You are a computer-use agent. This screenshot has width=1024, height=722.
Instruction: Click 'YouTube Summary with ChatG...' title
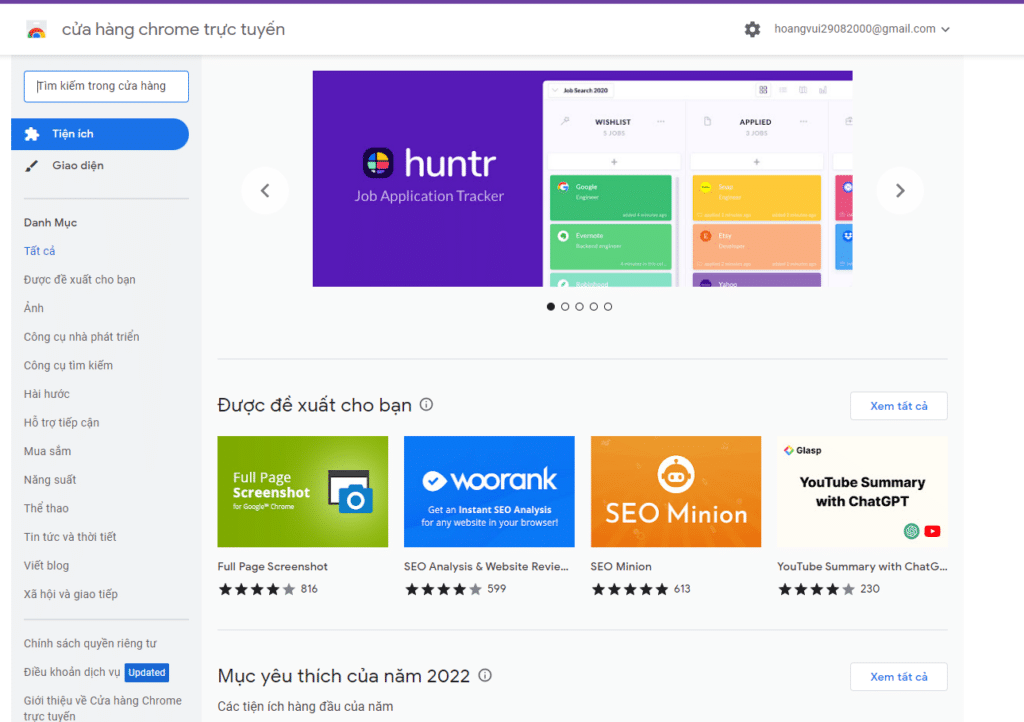(x=862, y=567)
